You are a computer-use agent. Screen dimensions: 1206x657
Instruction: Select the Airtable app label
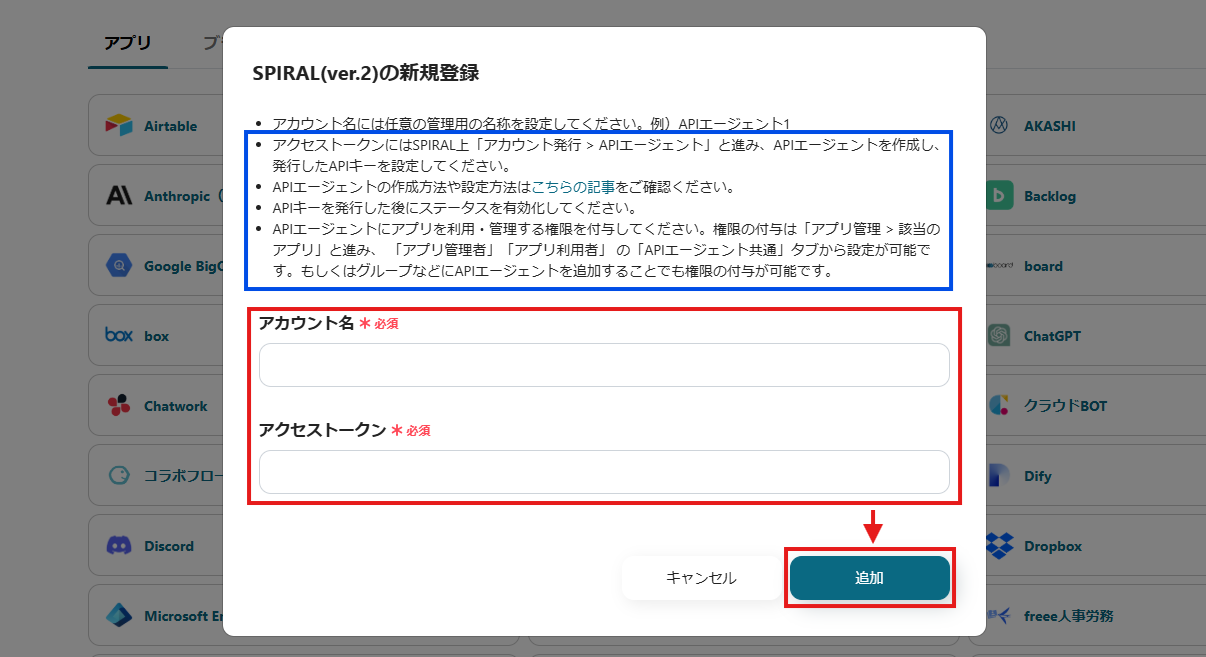tap(170, 127)
